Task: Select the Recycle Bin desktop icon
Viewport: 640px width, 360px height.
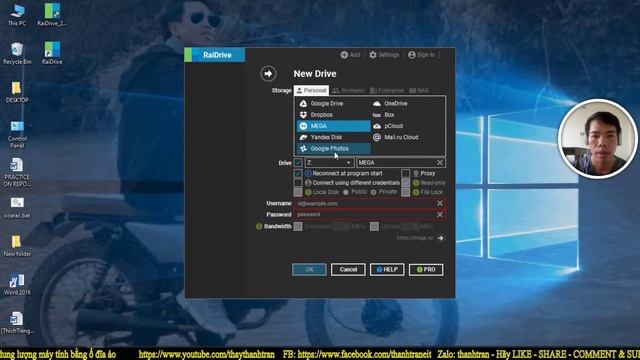Action: pos(17,53)
